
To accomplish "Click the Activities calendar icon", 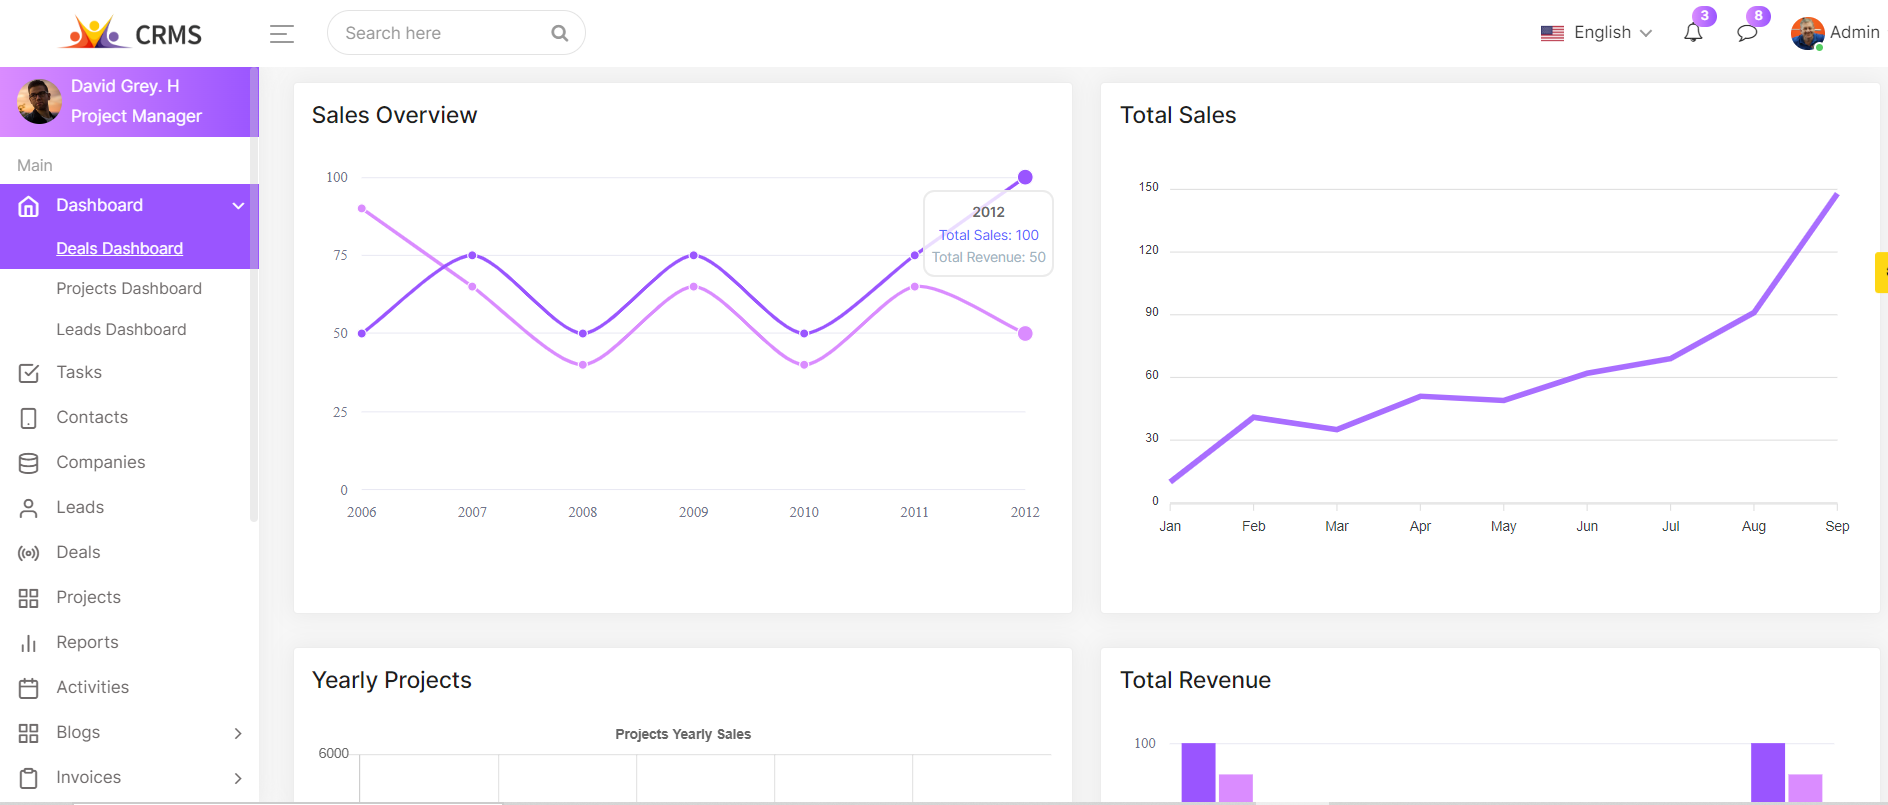I will point(29,688).
